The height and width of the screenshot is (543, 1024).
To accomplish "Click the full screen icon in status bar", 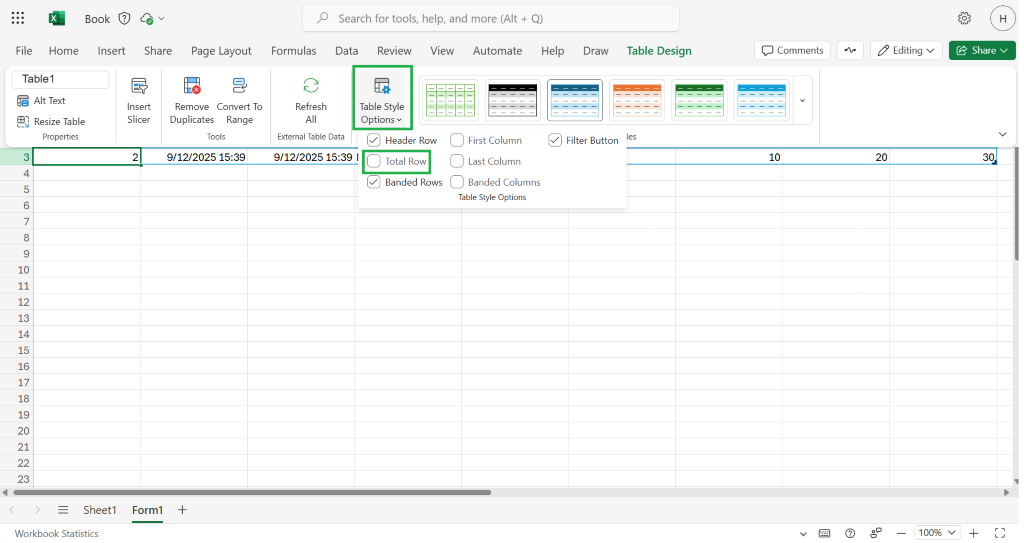I will (1000, 534).
